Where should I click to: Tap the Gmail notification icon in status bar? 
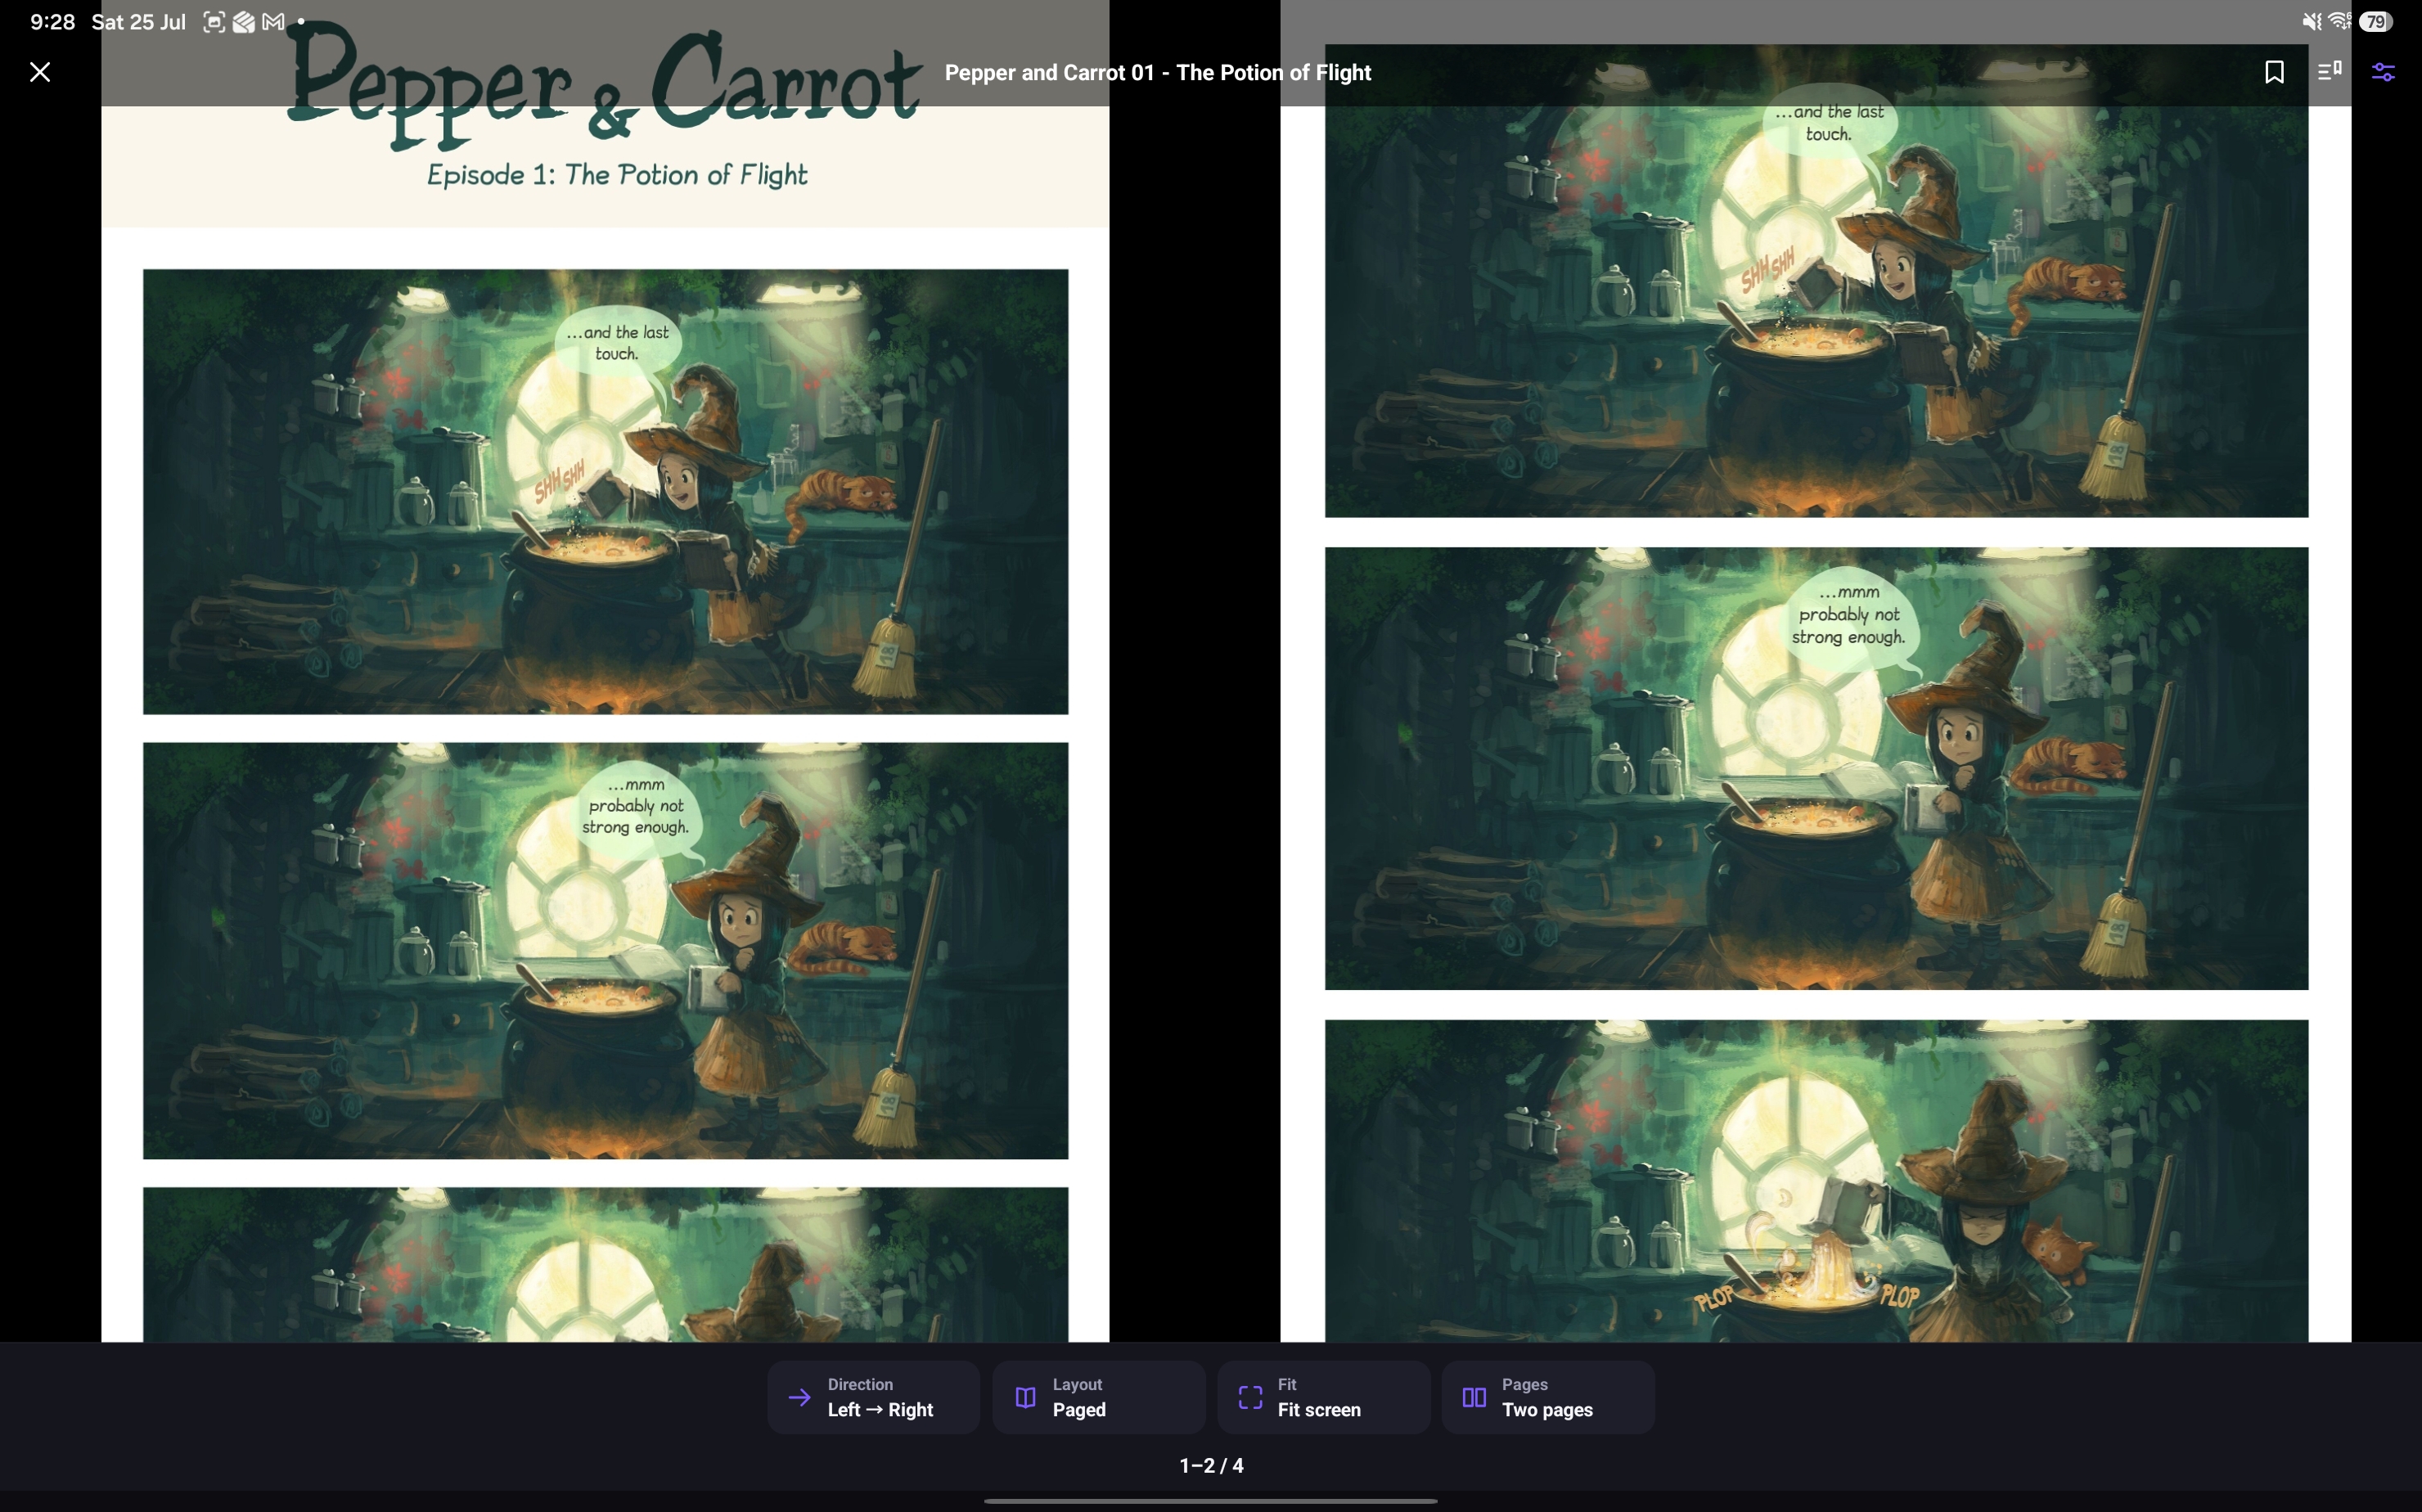(x=273, y=21)
